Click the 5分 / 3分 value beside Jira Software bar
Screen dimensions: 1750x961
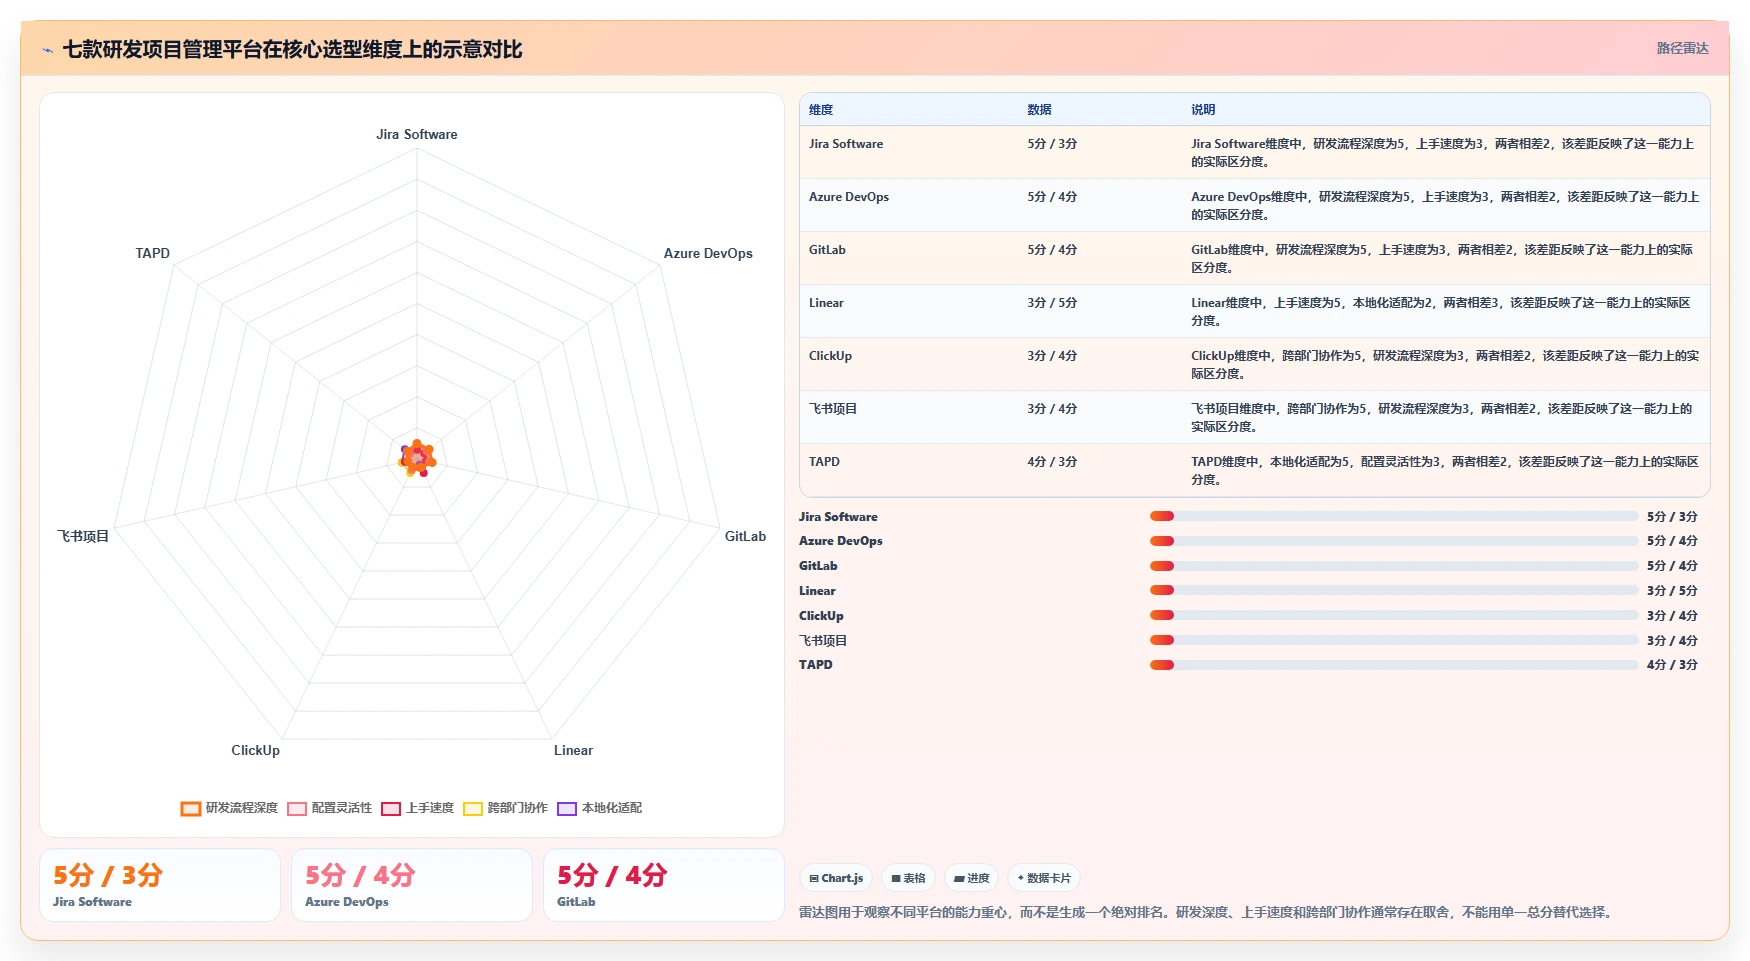click(x=1672, y=516)
